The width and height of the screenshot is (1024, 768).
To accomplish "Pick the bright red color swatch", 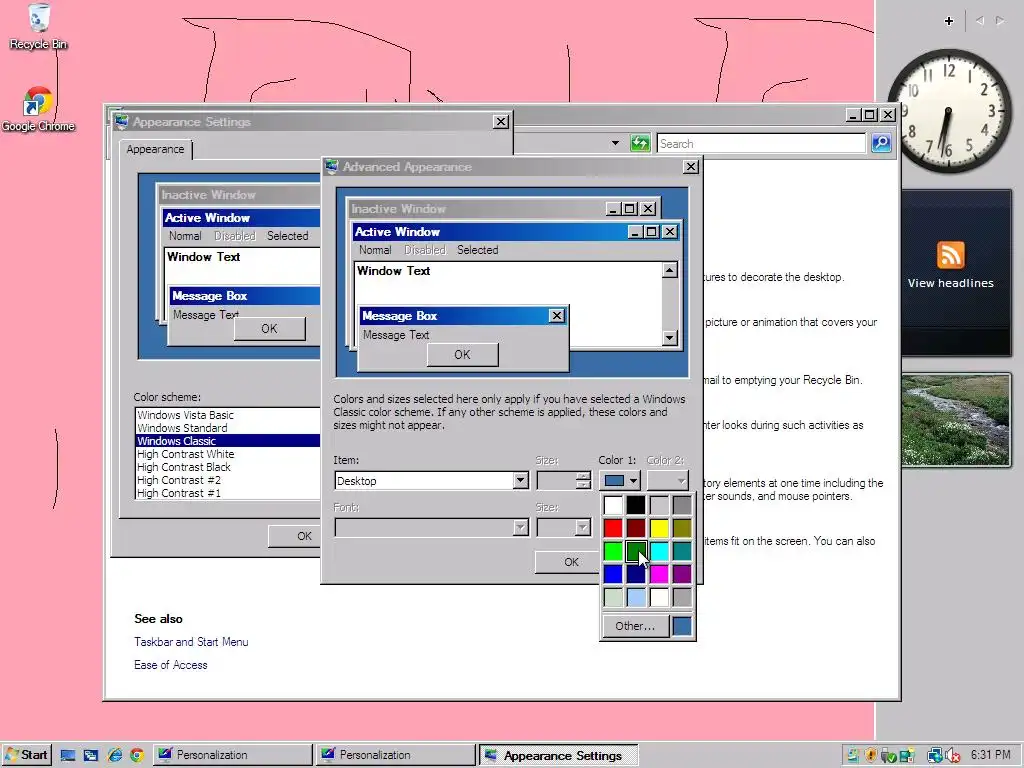I will point(613,528).
